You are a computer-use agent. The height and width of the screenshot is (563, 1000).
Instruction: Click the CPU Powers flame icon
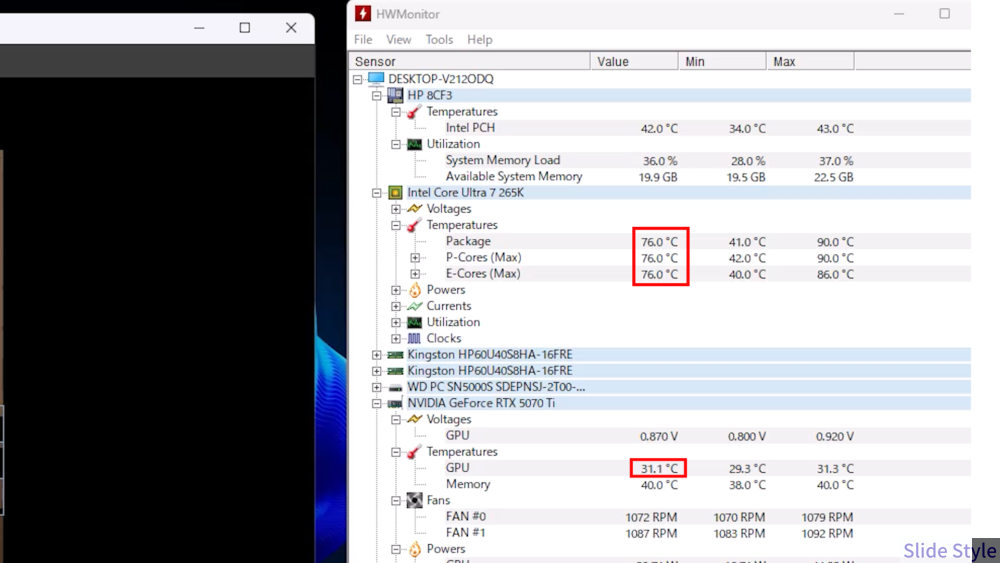point(415,290)
